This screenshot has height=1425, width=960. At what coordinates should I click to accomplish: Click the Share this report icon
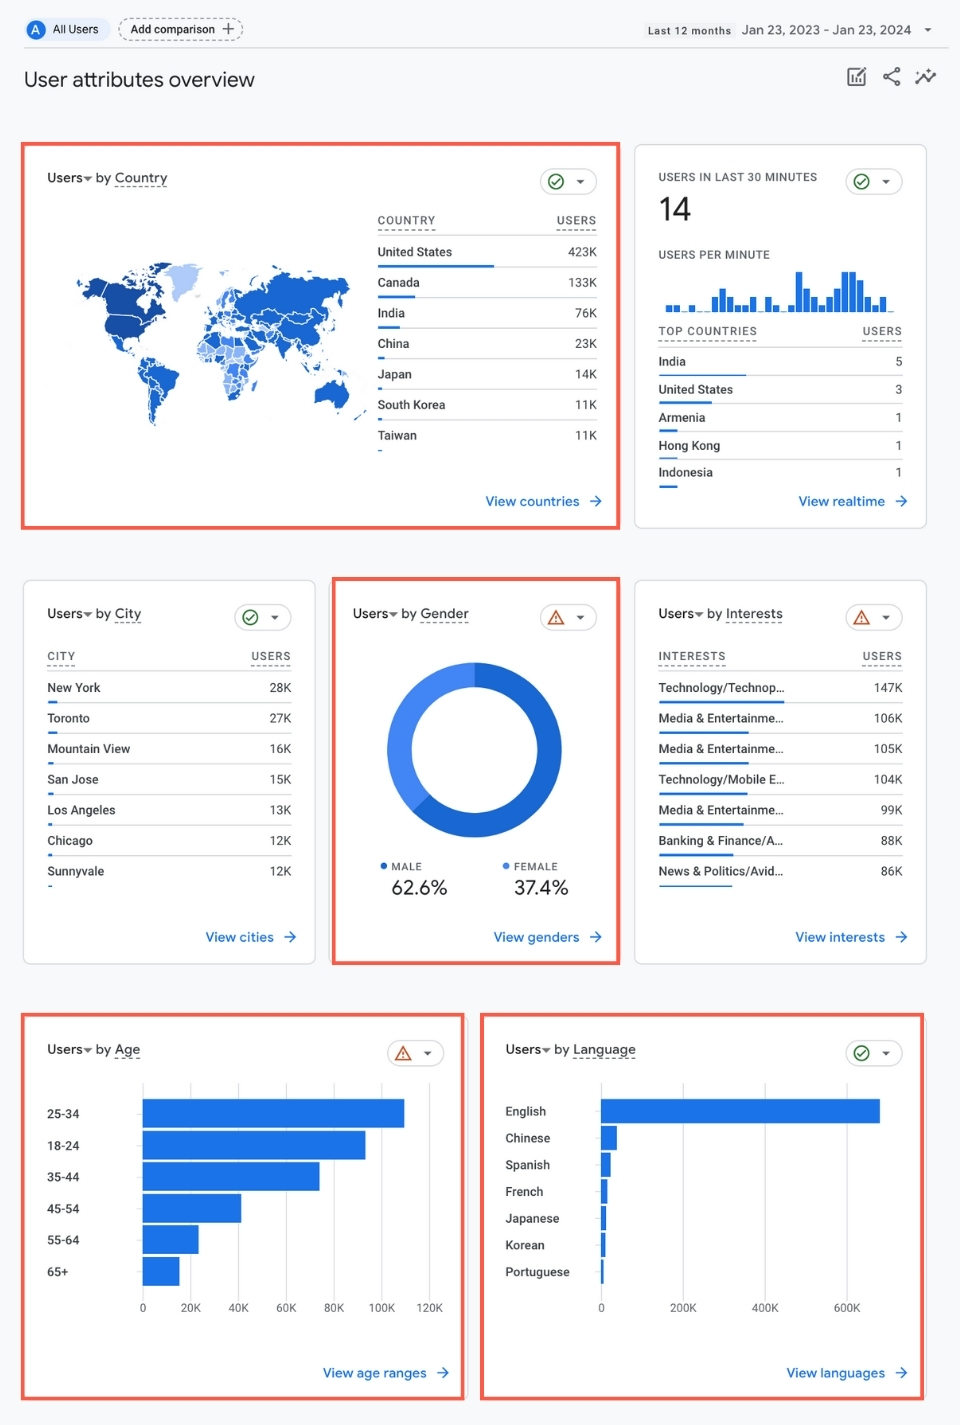[891, 76]
